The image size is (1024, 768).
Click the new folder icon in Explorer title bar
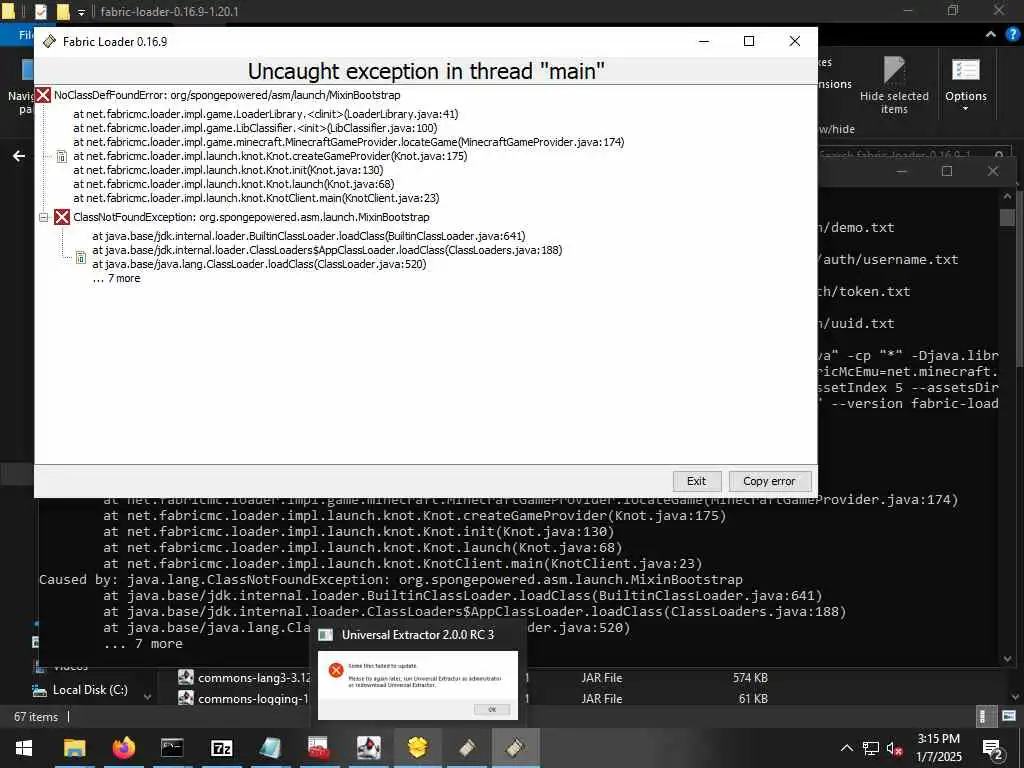click(x=63, y=11)
